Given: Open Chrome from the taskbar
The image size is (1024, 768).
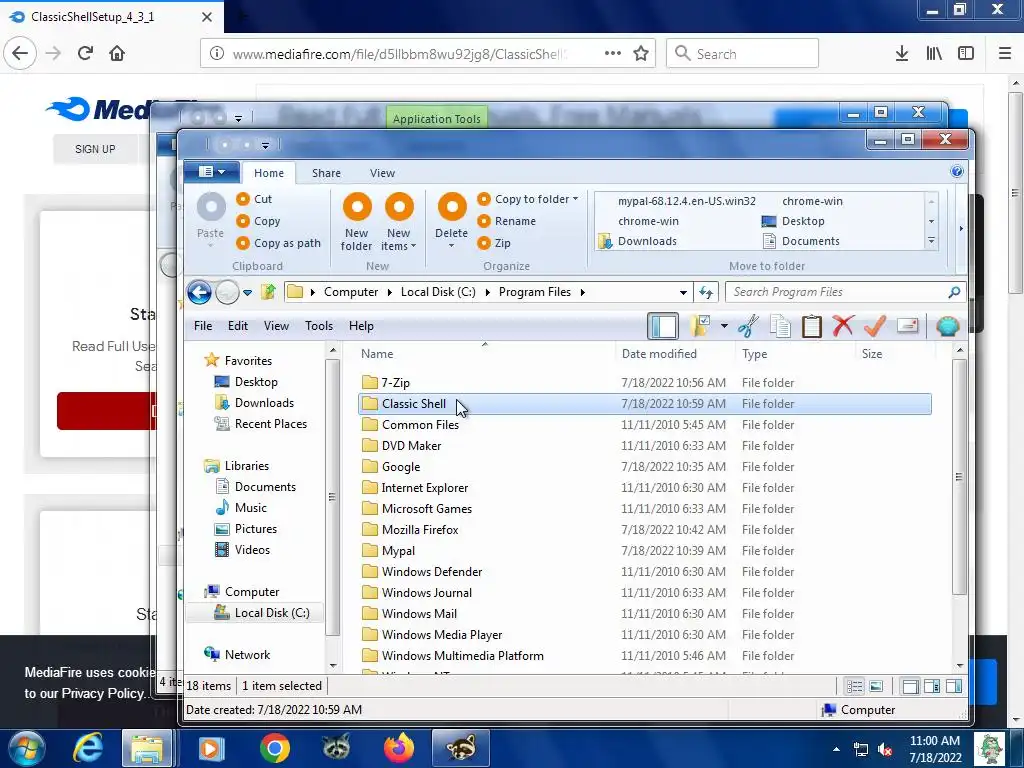Looking at the screenshot, I should (x=274, y=748).
